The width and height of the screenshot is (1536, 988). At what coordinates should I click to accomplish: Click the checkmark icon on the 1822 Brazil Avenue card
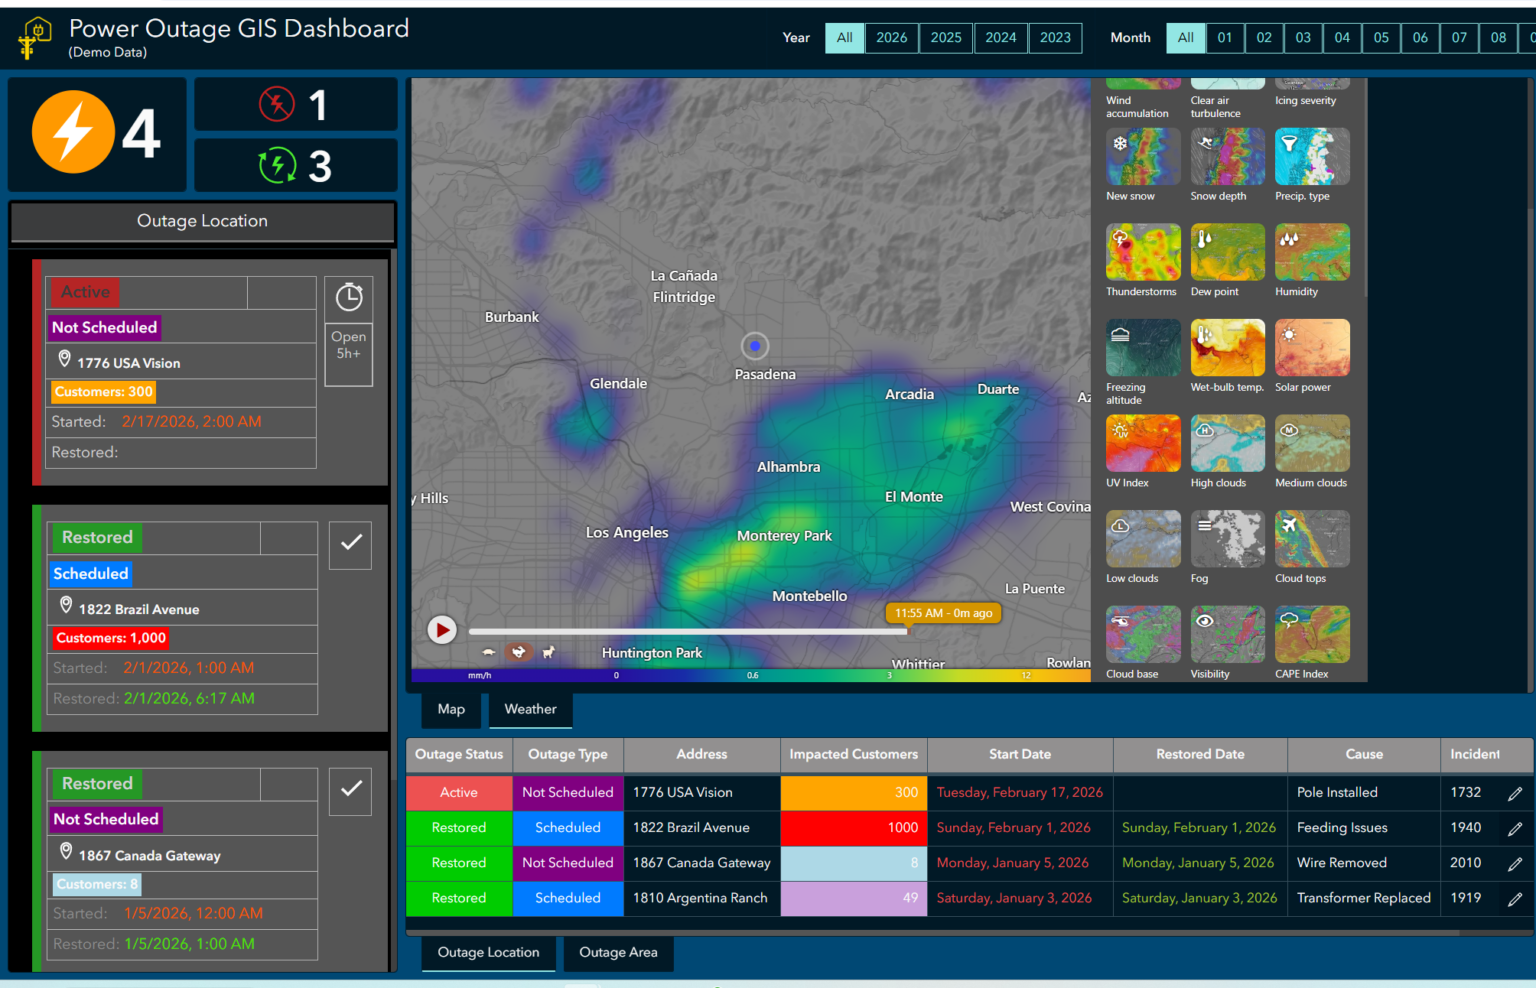[351, 543]
